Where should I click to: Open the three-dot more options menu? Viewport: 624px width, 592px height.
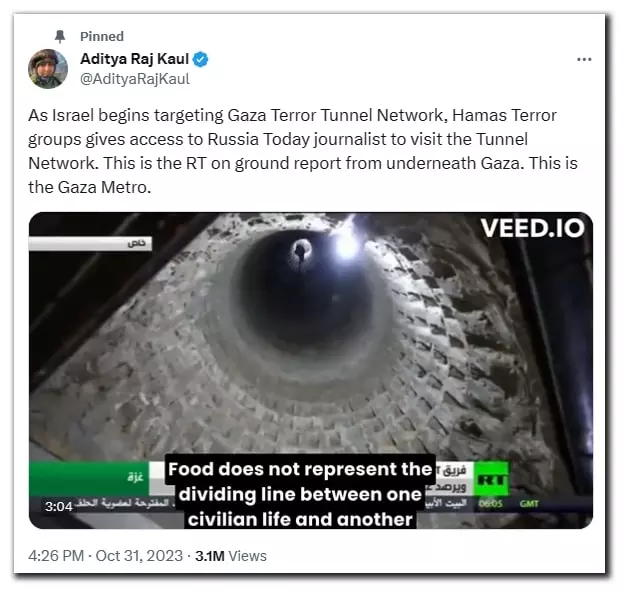click(x=584, y=60)
